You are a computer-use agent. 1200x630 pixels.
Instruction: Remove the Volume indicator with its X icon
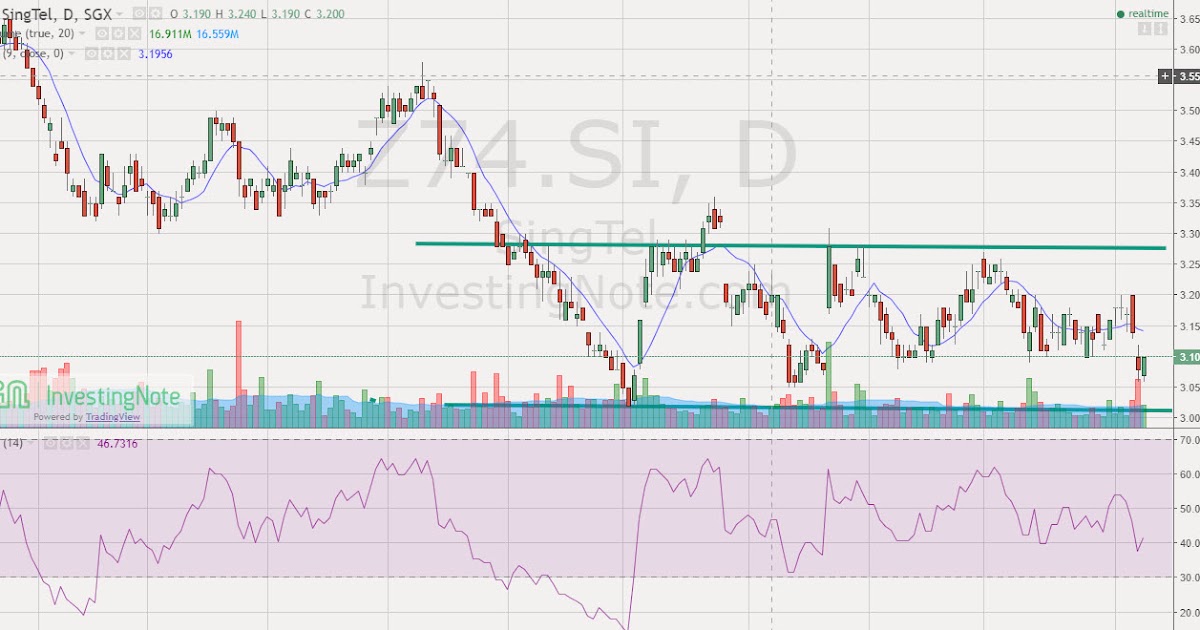click(133, 33)
